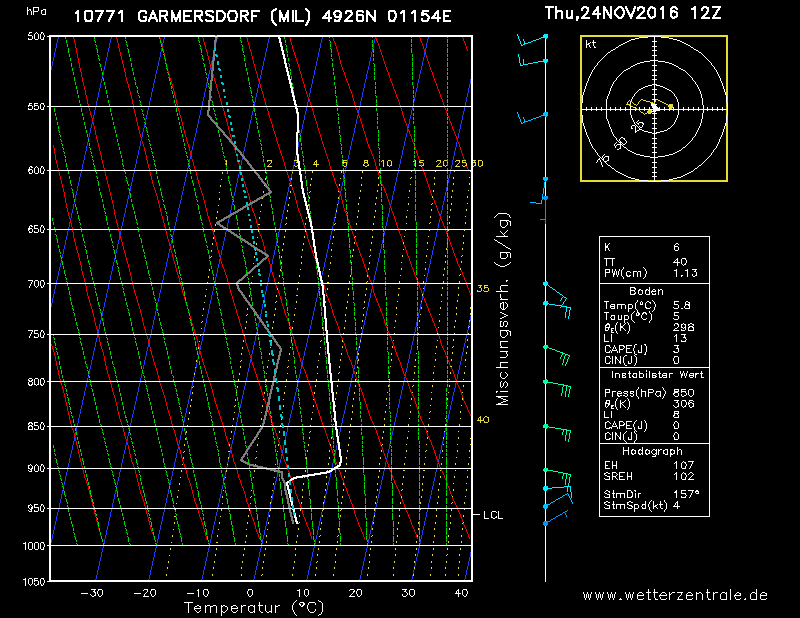This screenshot has height=618, width=800.
Task: Click the wind barb at 800 hPa level
Action: coord(558,386)
